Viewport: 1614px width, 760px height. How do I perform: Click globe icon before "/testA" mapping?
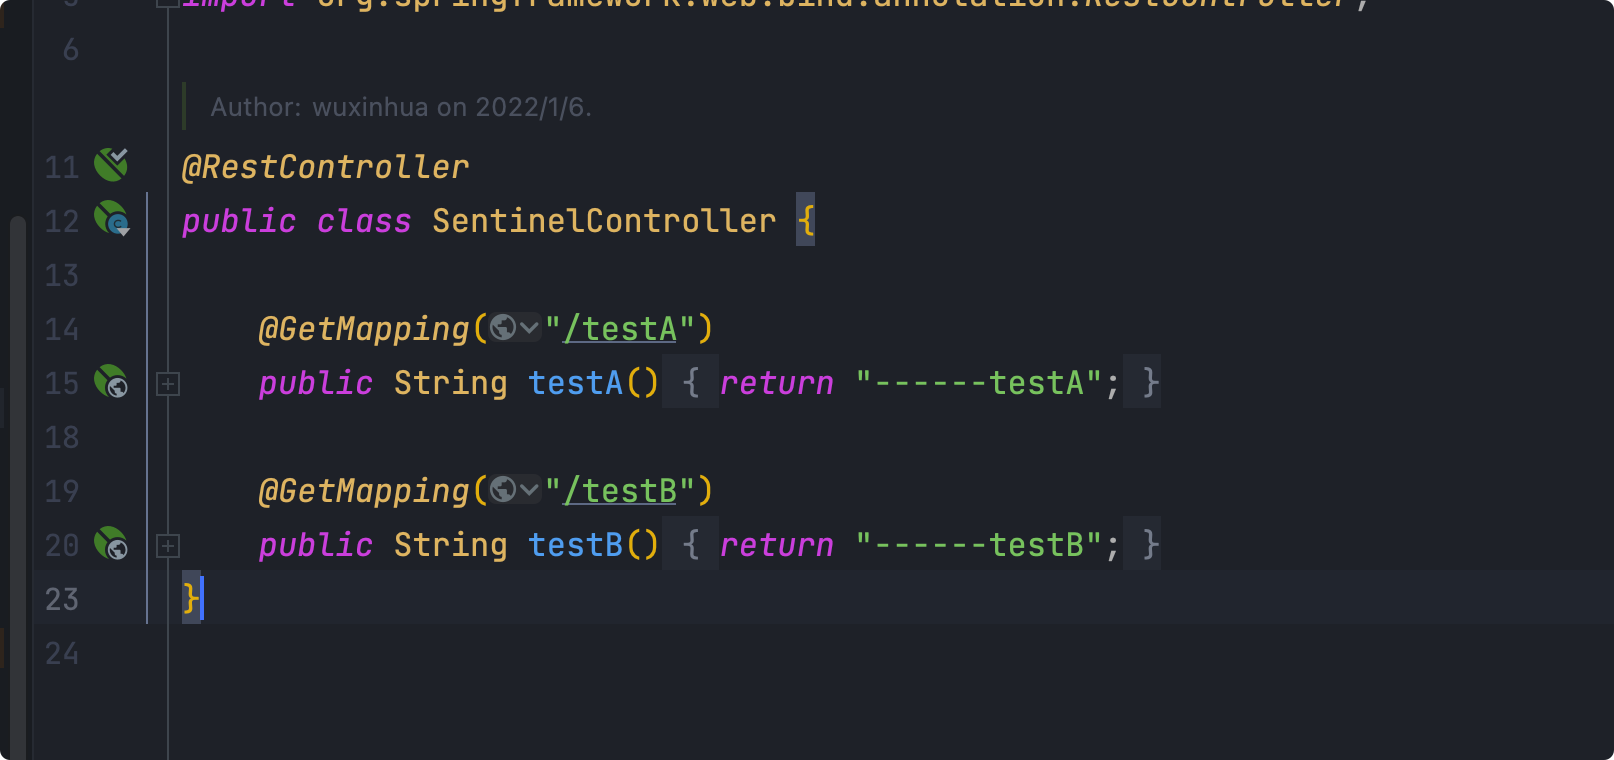point(503,327)
